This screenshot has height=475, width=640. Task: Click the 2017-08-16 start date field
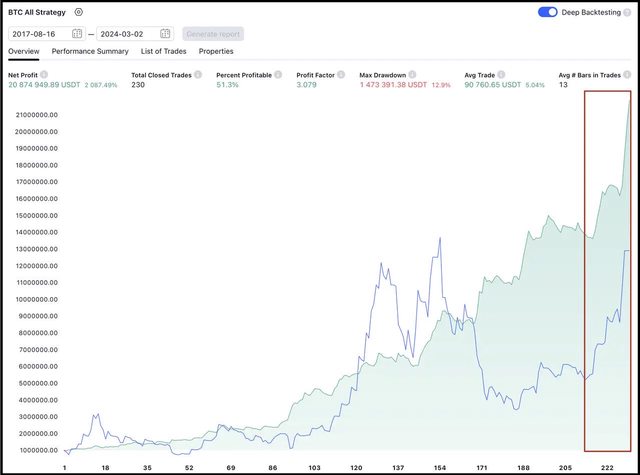(38, 33)
